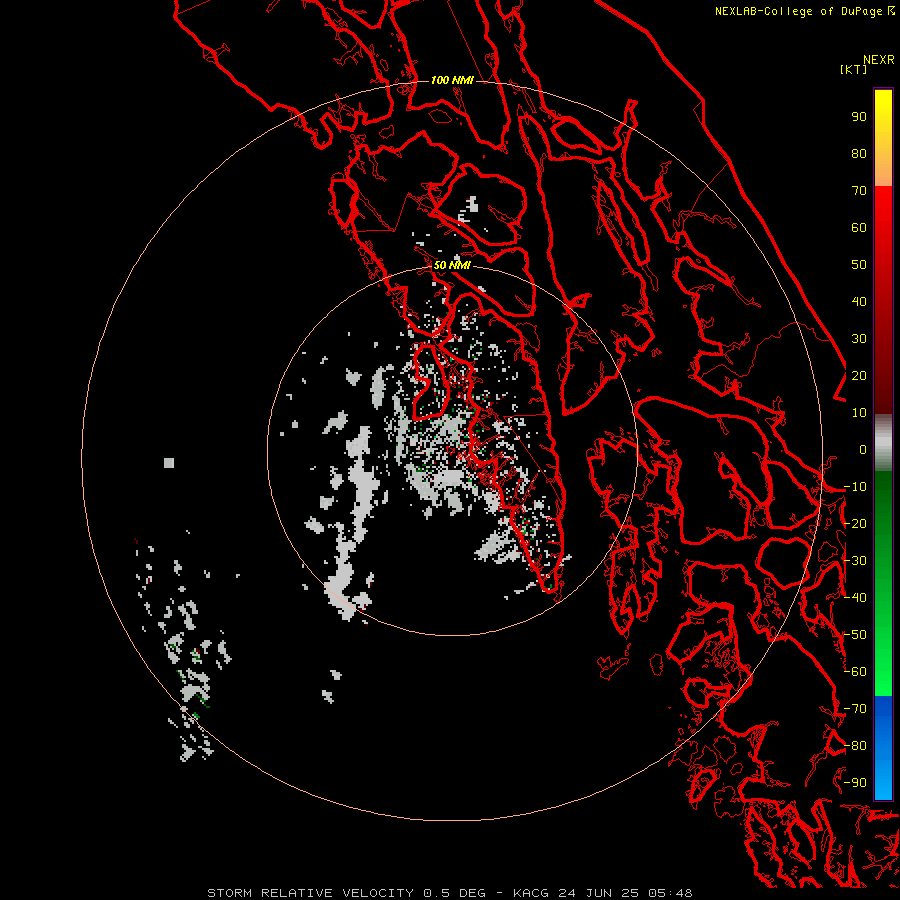Click the 30 label on the scale
The height and width of the screenshot is (900, 900).
point(859,339)
